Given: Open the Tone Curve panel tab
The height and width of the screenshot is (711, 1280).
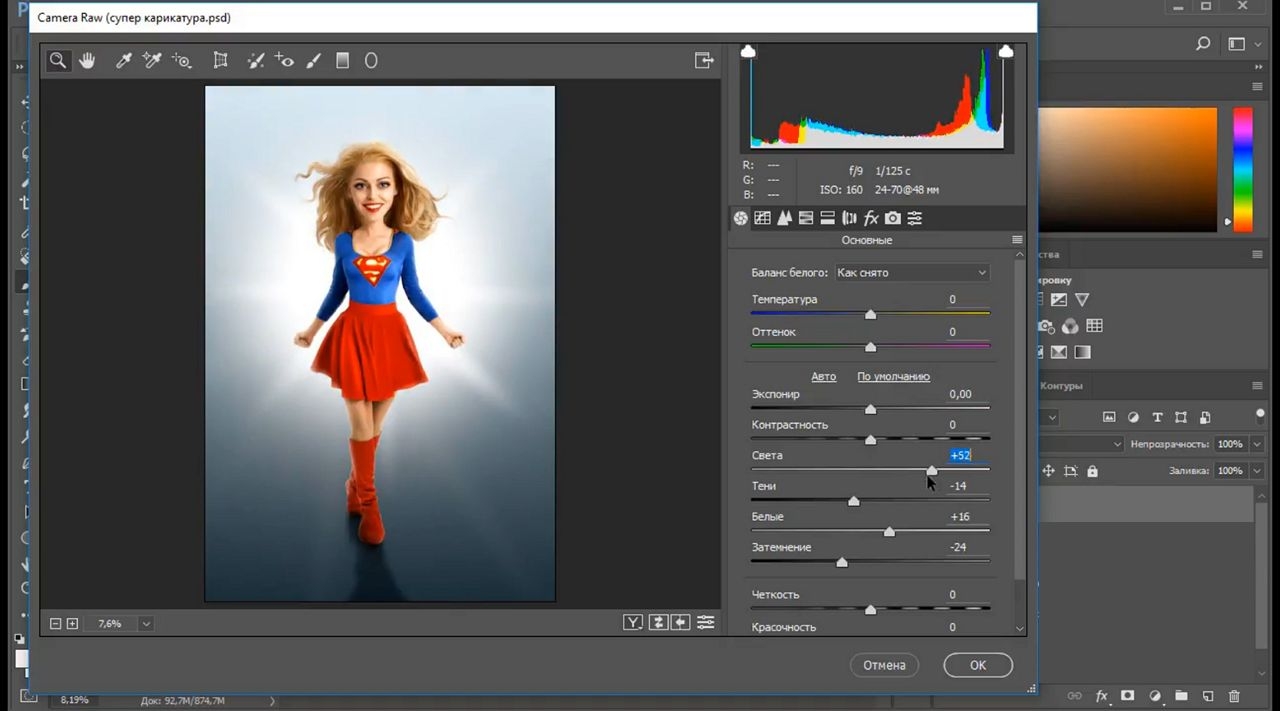Looking at the screenshot, I should (762, 218).
